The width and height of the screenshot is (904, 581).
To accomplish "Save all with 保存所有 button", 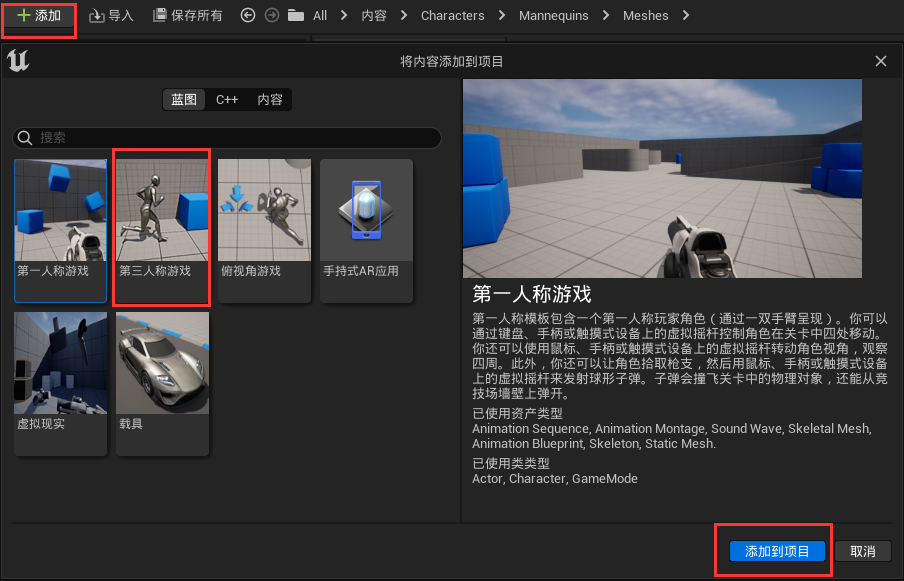I will pyautogui.click(x=187, y=16).
